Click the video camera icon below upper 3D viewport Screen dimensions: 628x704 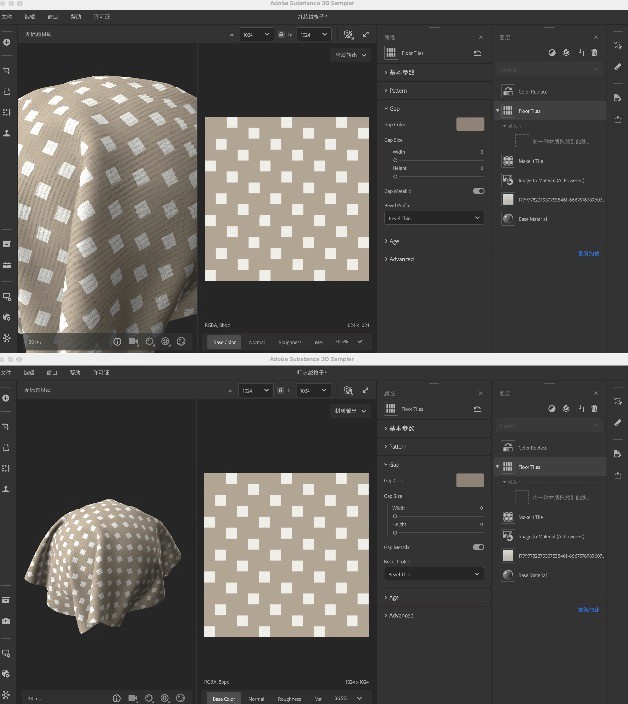click(133, 341)
